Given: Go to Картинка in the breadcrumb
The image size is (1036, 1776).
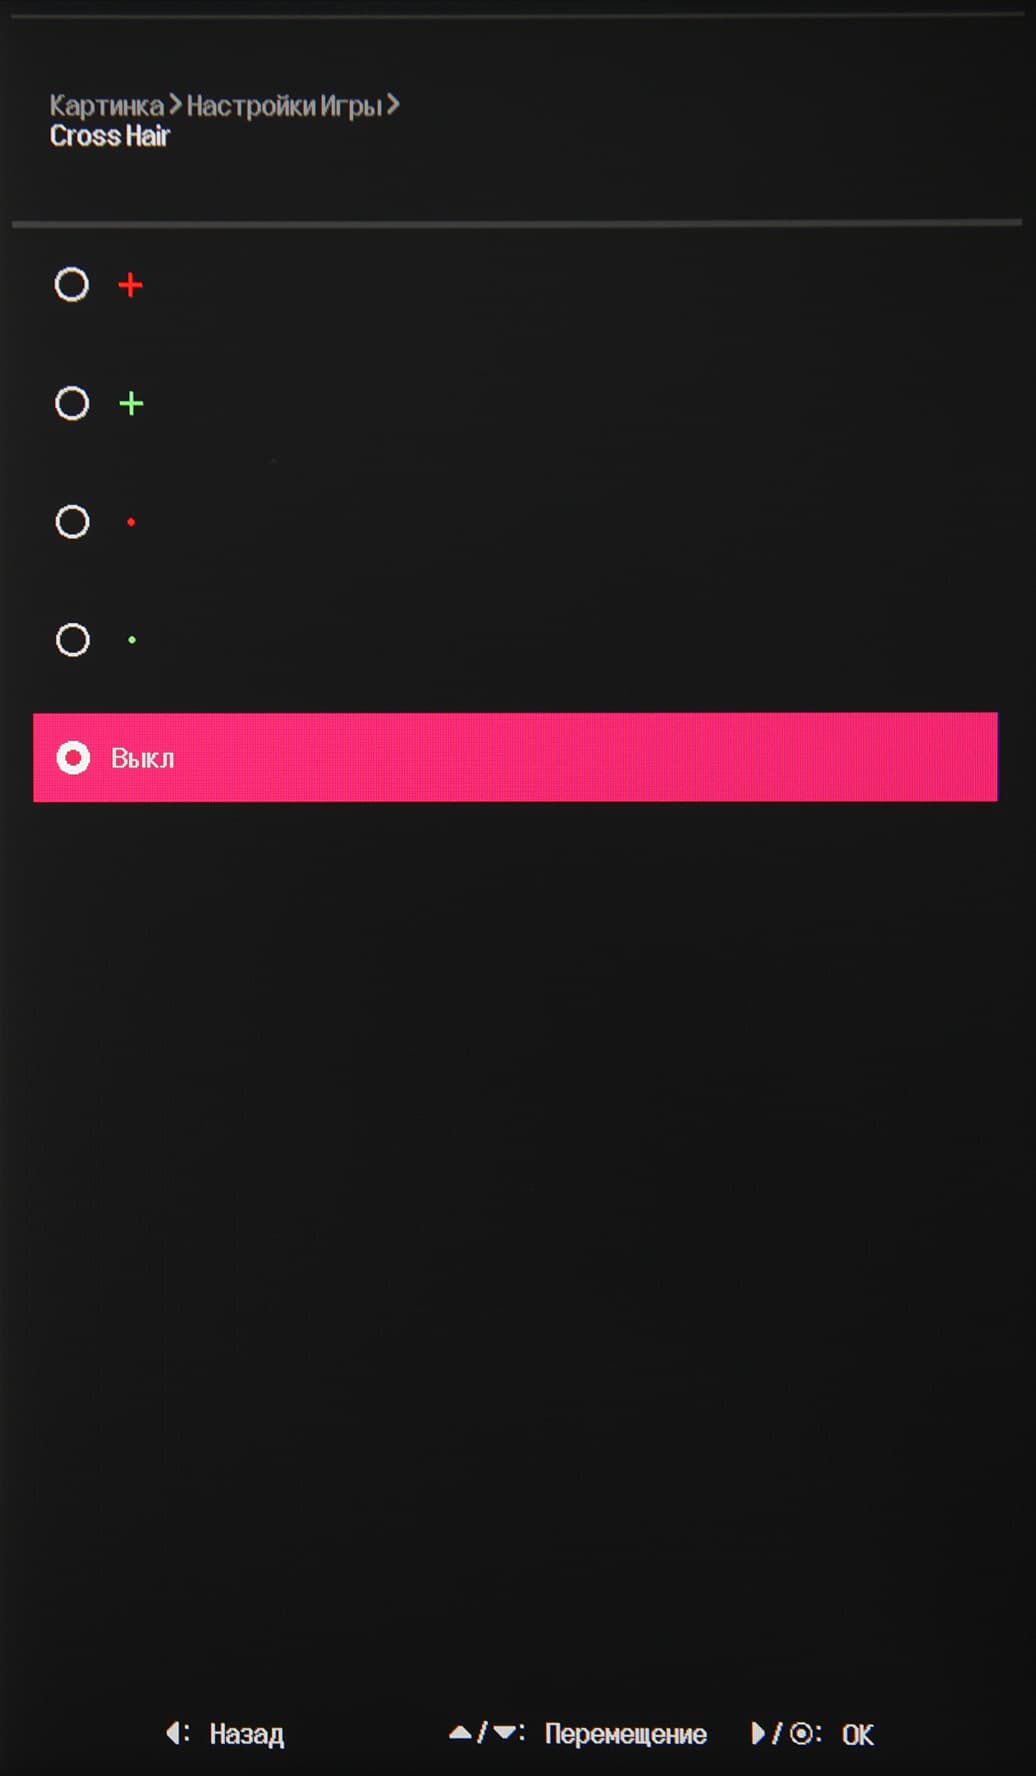Looking at the screenshot, I should pos(106,105).
